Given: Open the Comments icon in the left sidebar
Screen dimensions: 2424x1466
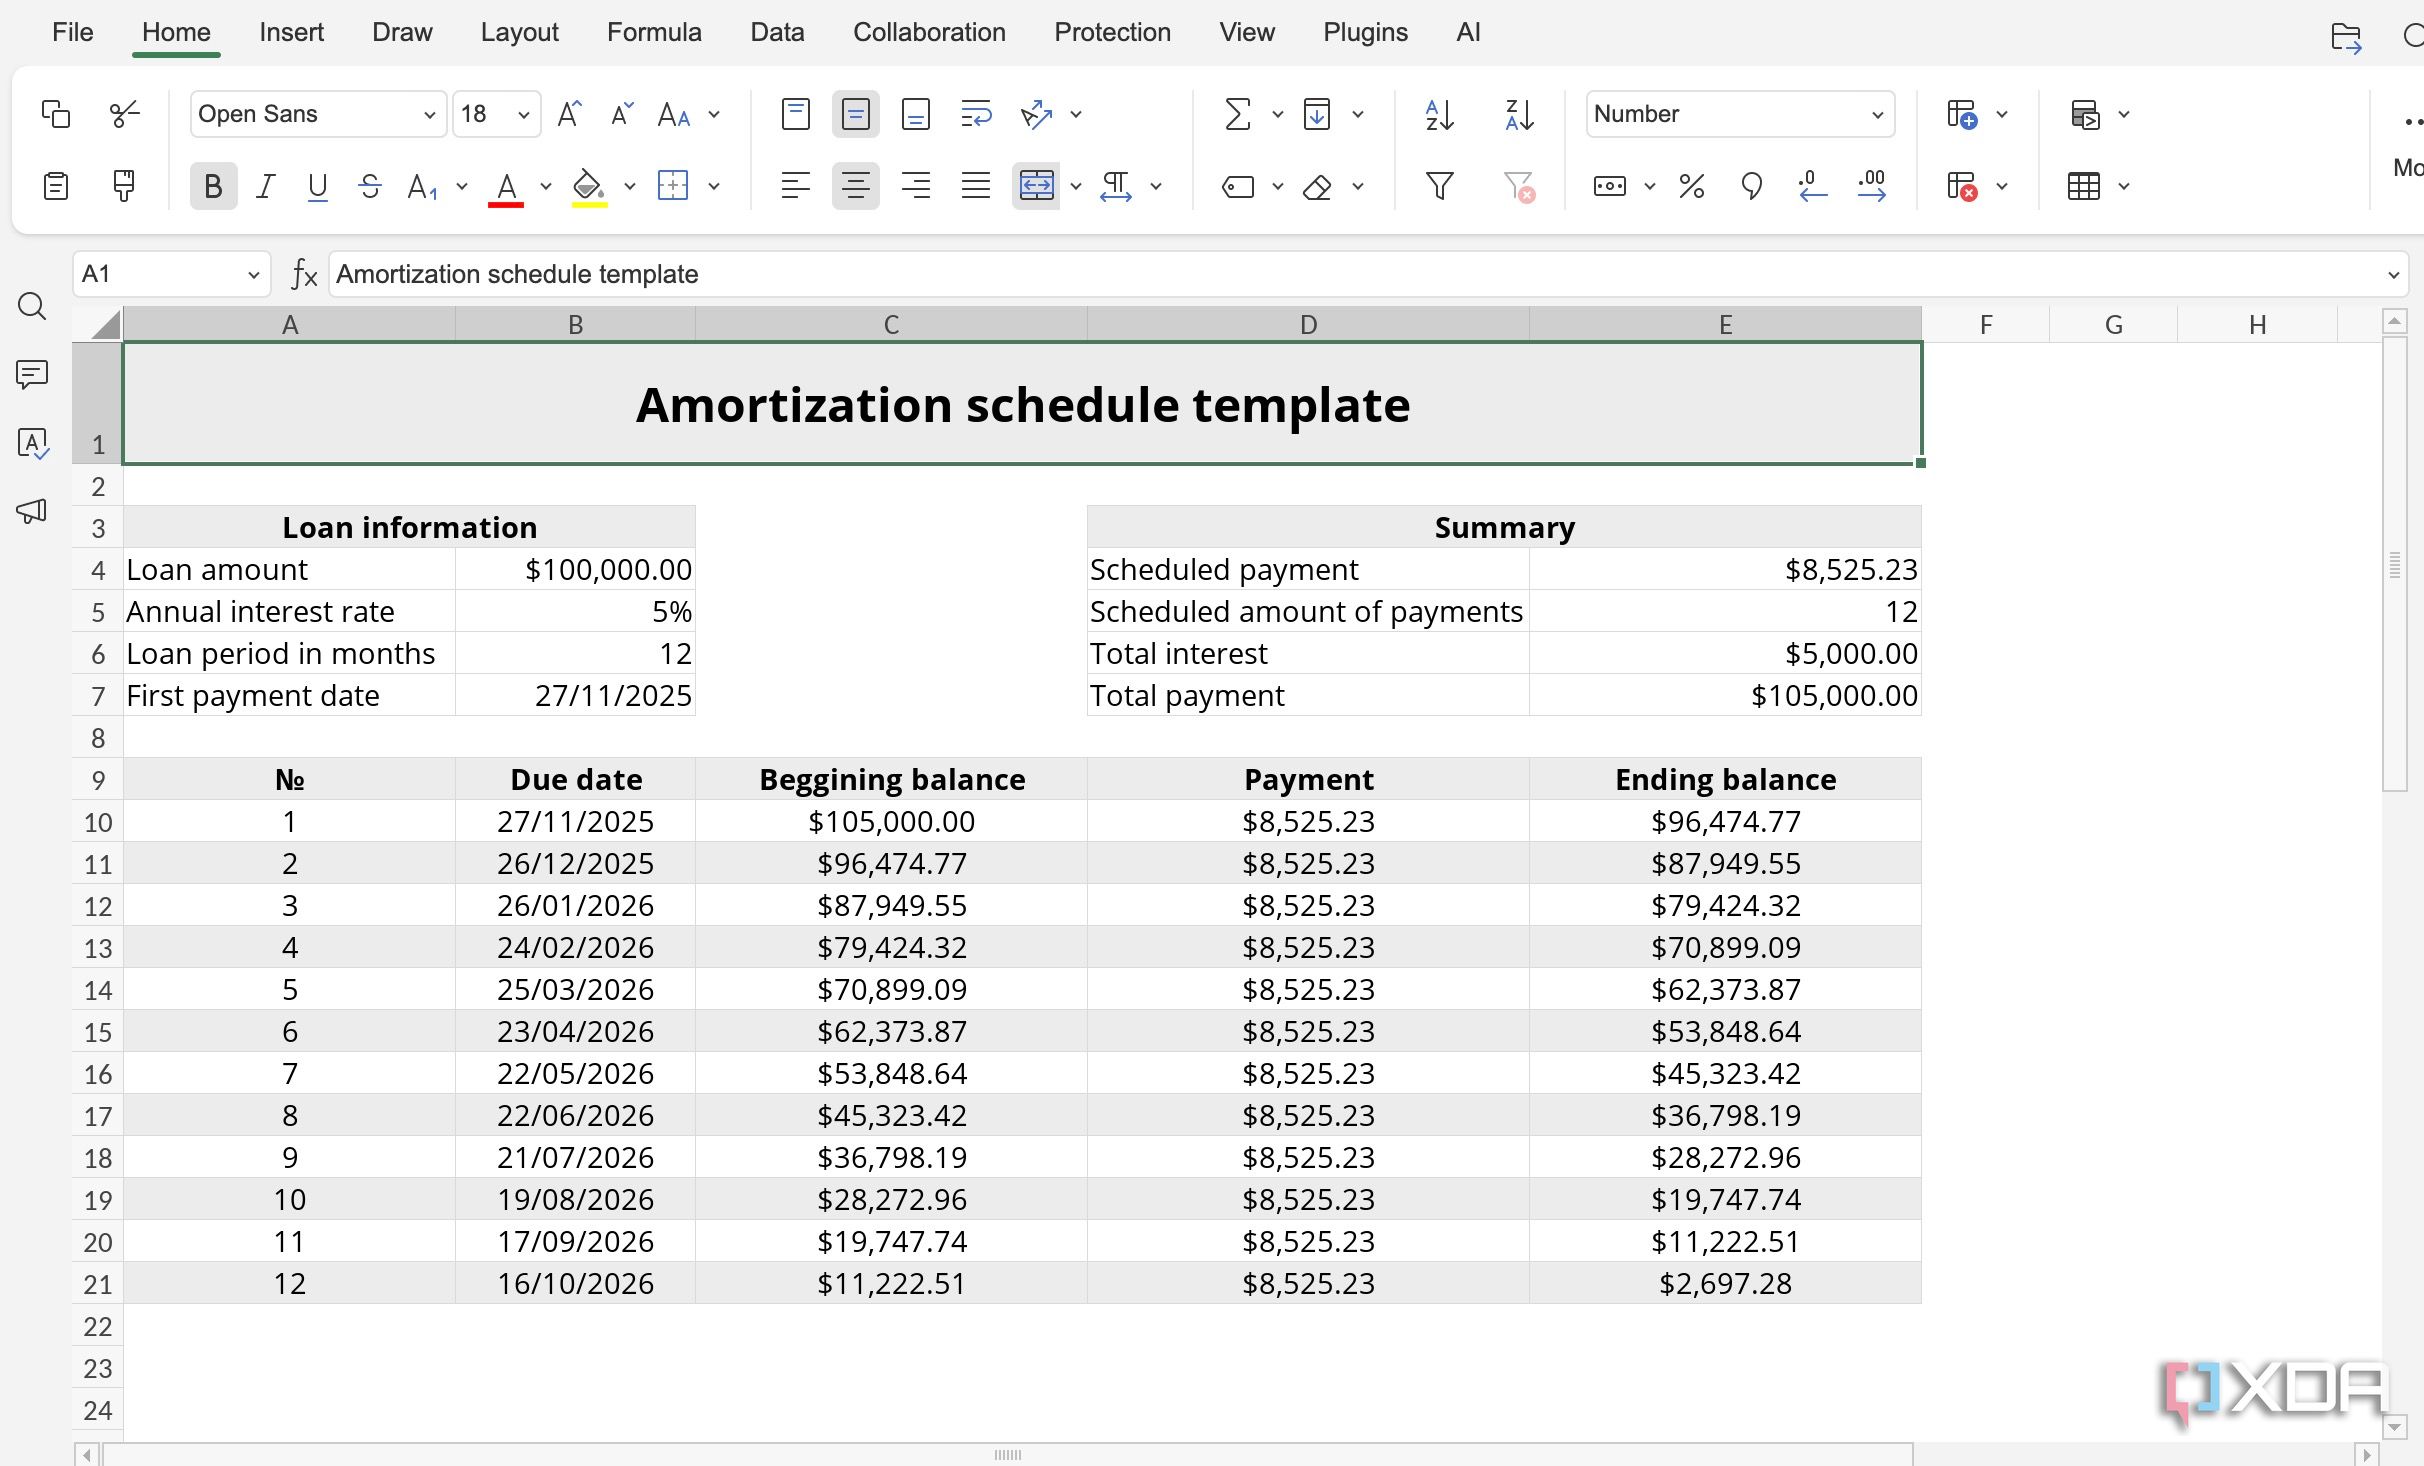Looking at the screenshot, I should pos(32,375).
